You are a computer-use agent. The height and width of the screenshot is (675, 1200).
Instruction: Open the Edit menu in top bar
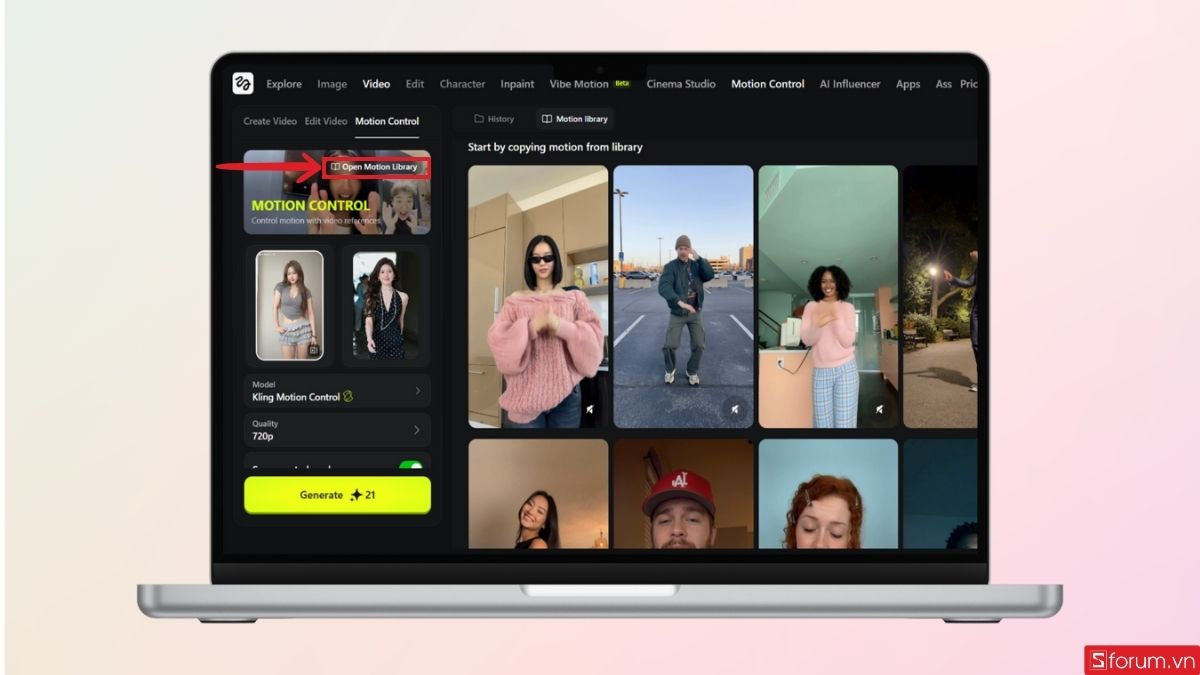[415, 84]
